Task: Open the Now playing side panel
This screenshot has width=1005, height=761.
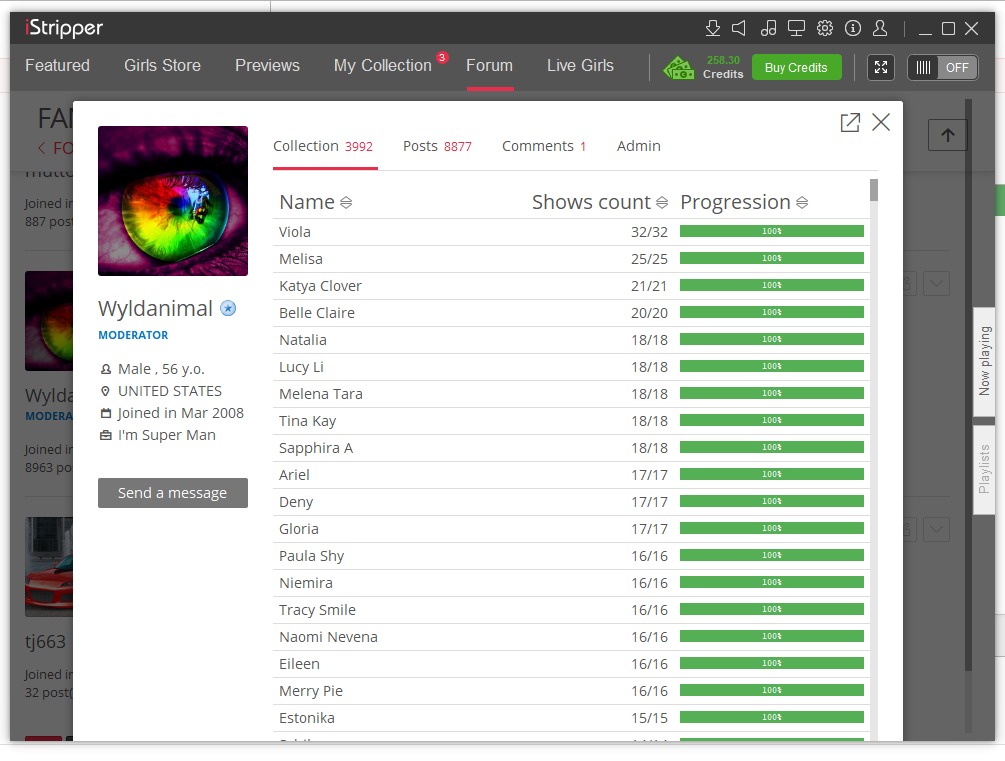Action: (984, 362)
